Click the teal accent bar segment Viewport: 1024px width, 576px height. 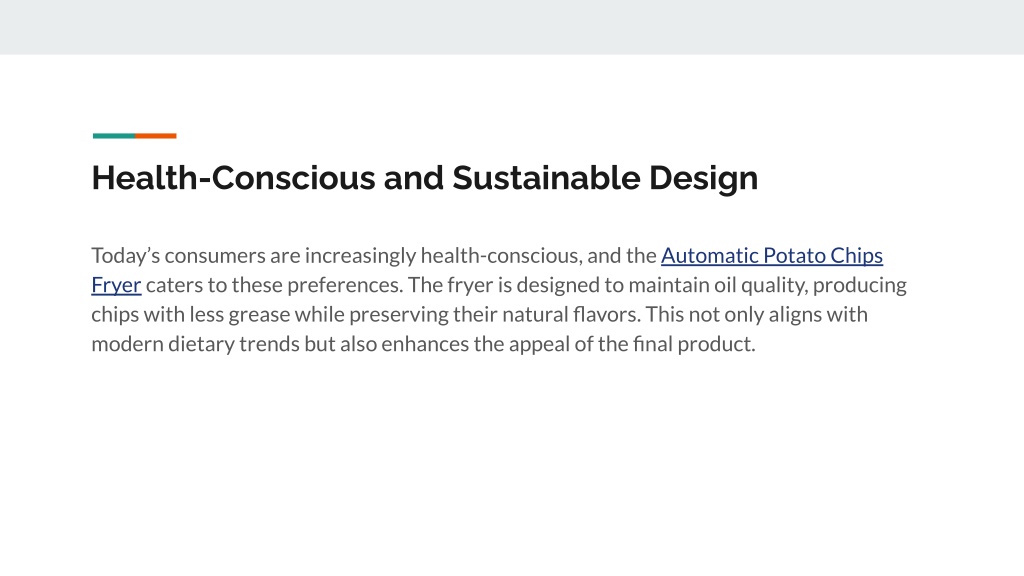[x=114, y=136]
